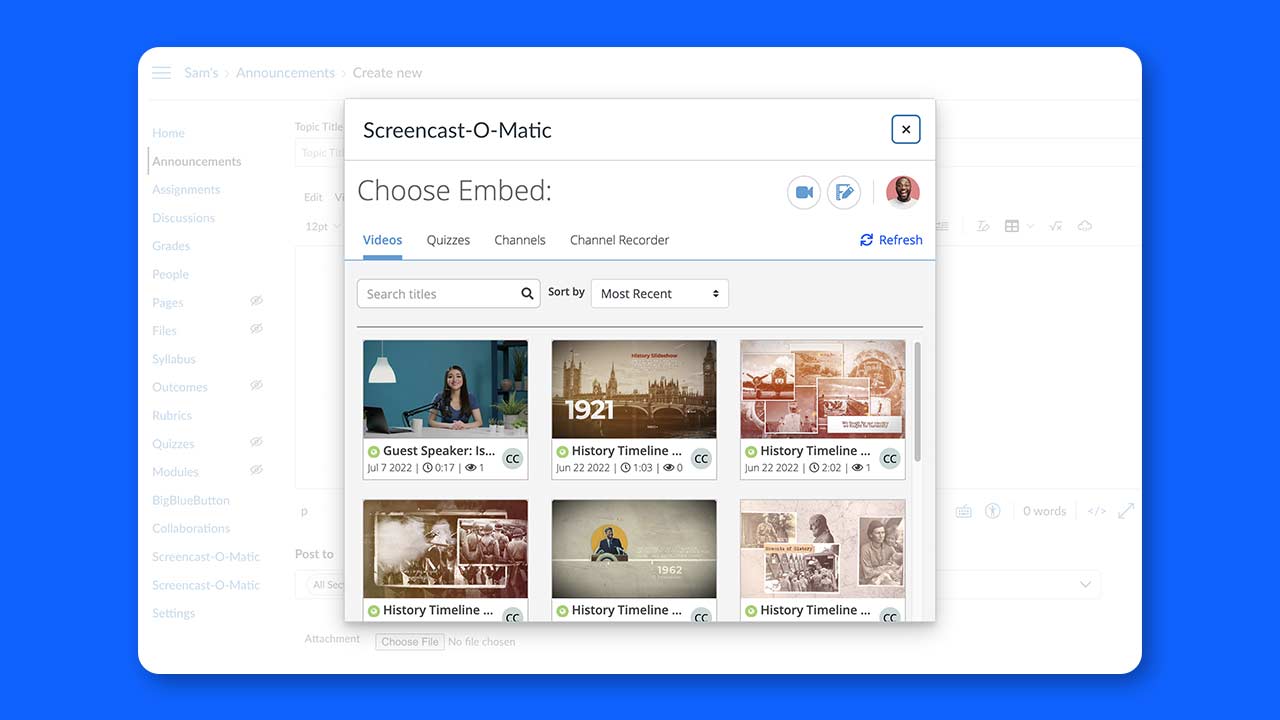Open the Edit menu in the editor

click(313, 198)
